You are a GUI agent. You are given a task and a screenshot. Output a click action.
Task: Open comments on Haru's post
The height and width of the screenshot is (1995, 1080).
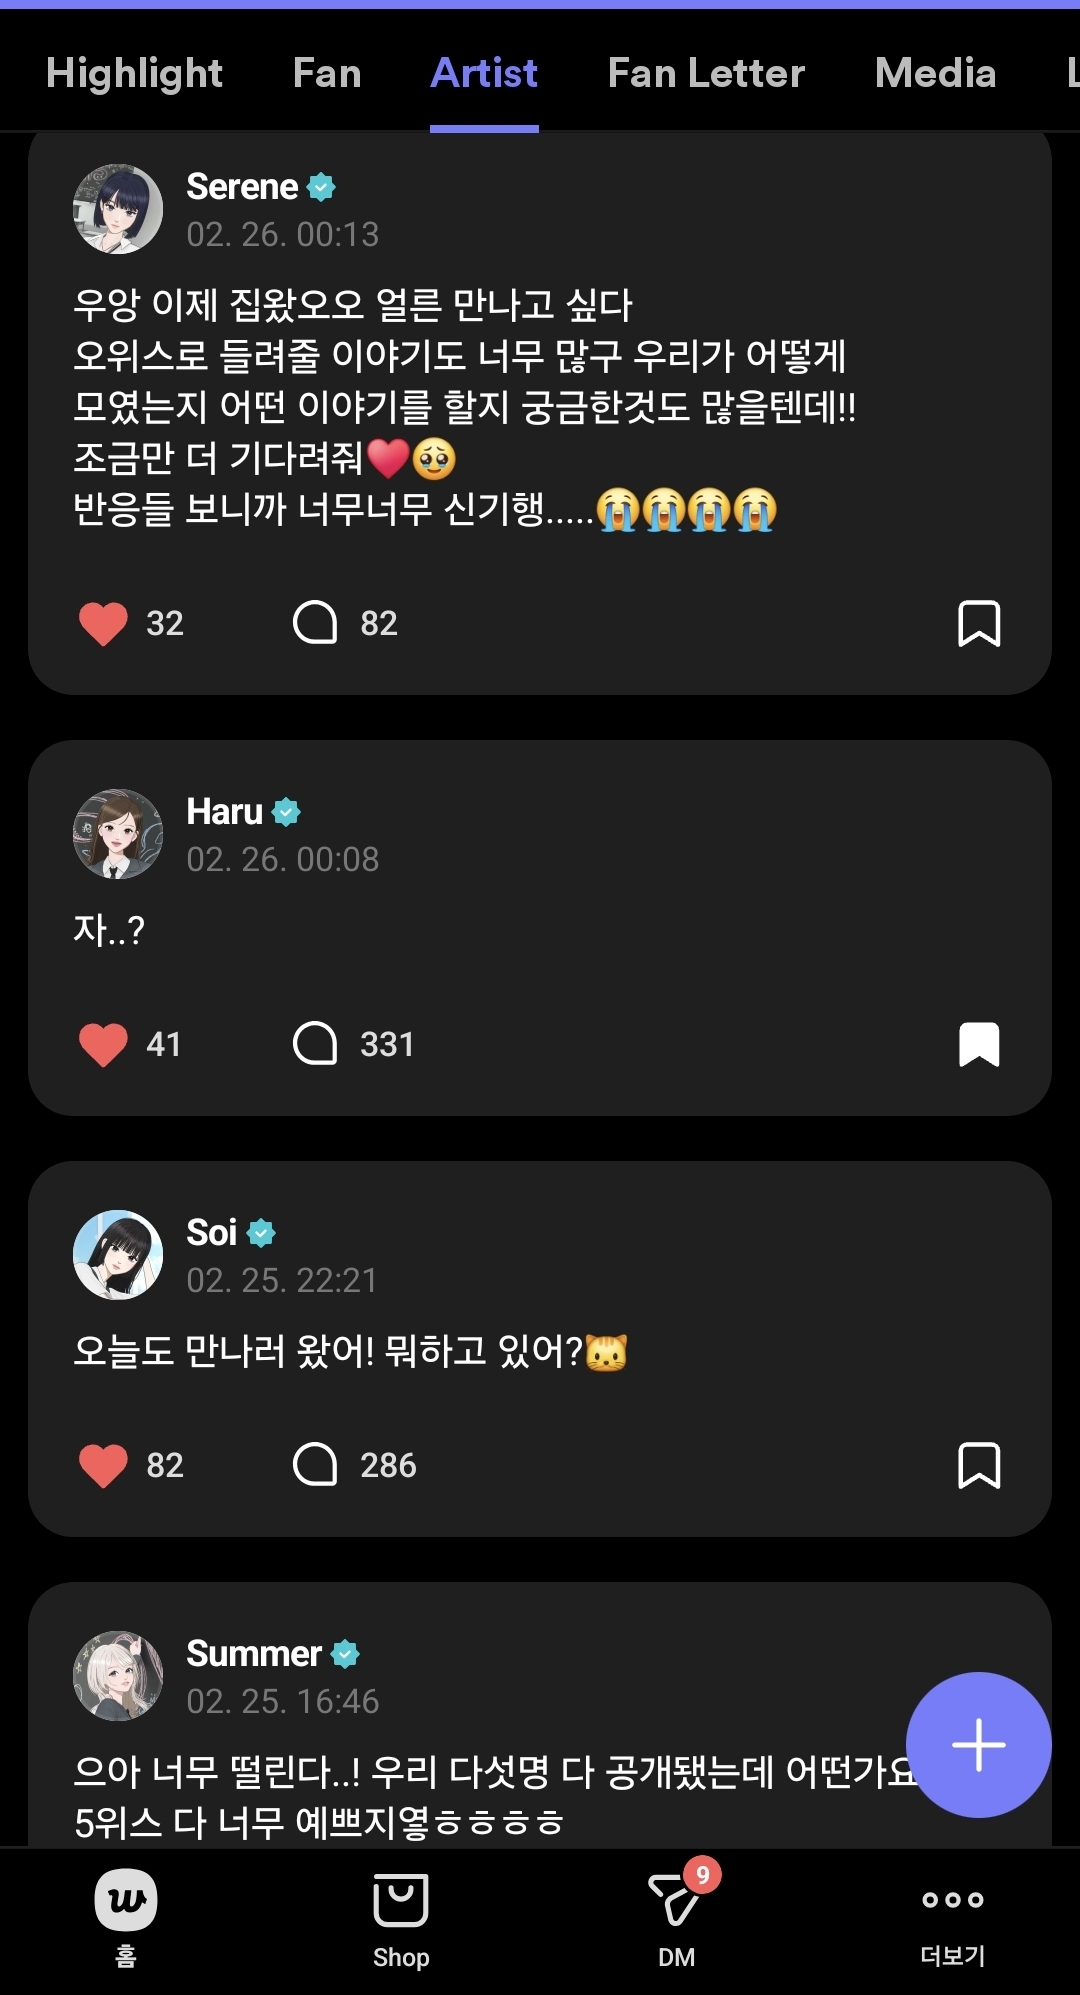(x=315, y=1043)
